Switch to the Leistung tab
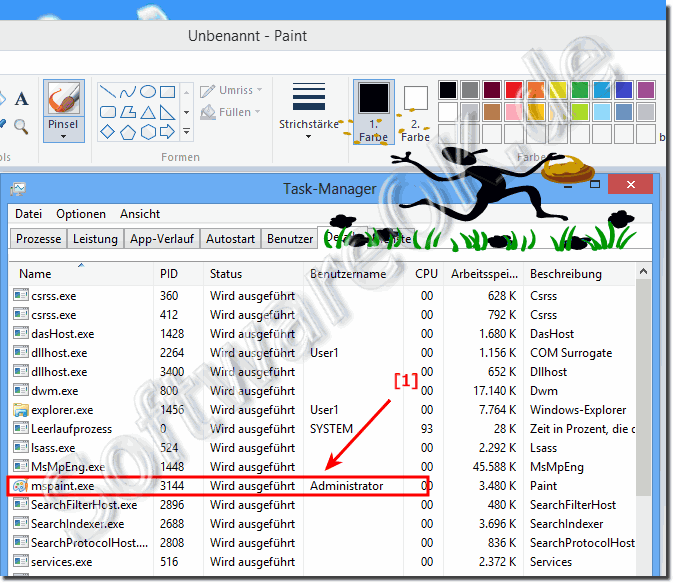The width and height of the screenshot is (673, 583). point(95,239)
